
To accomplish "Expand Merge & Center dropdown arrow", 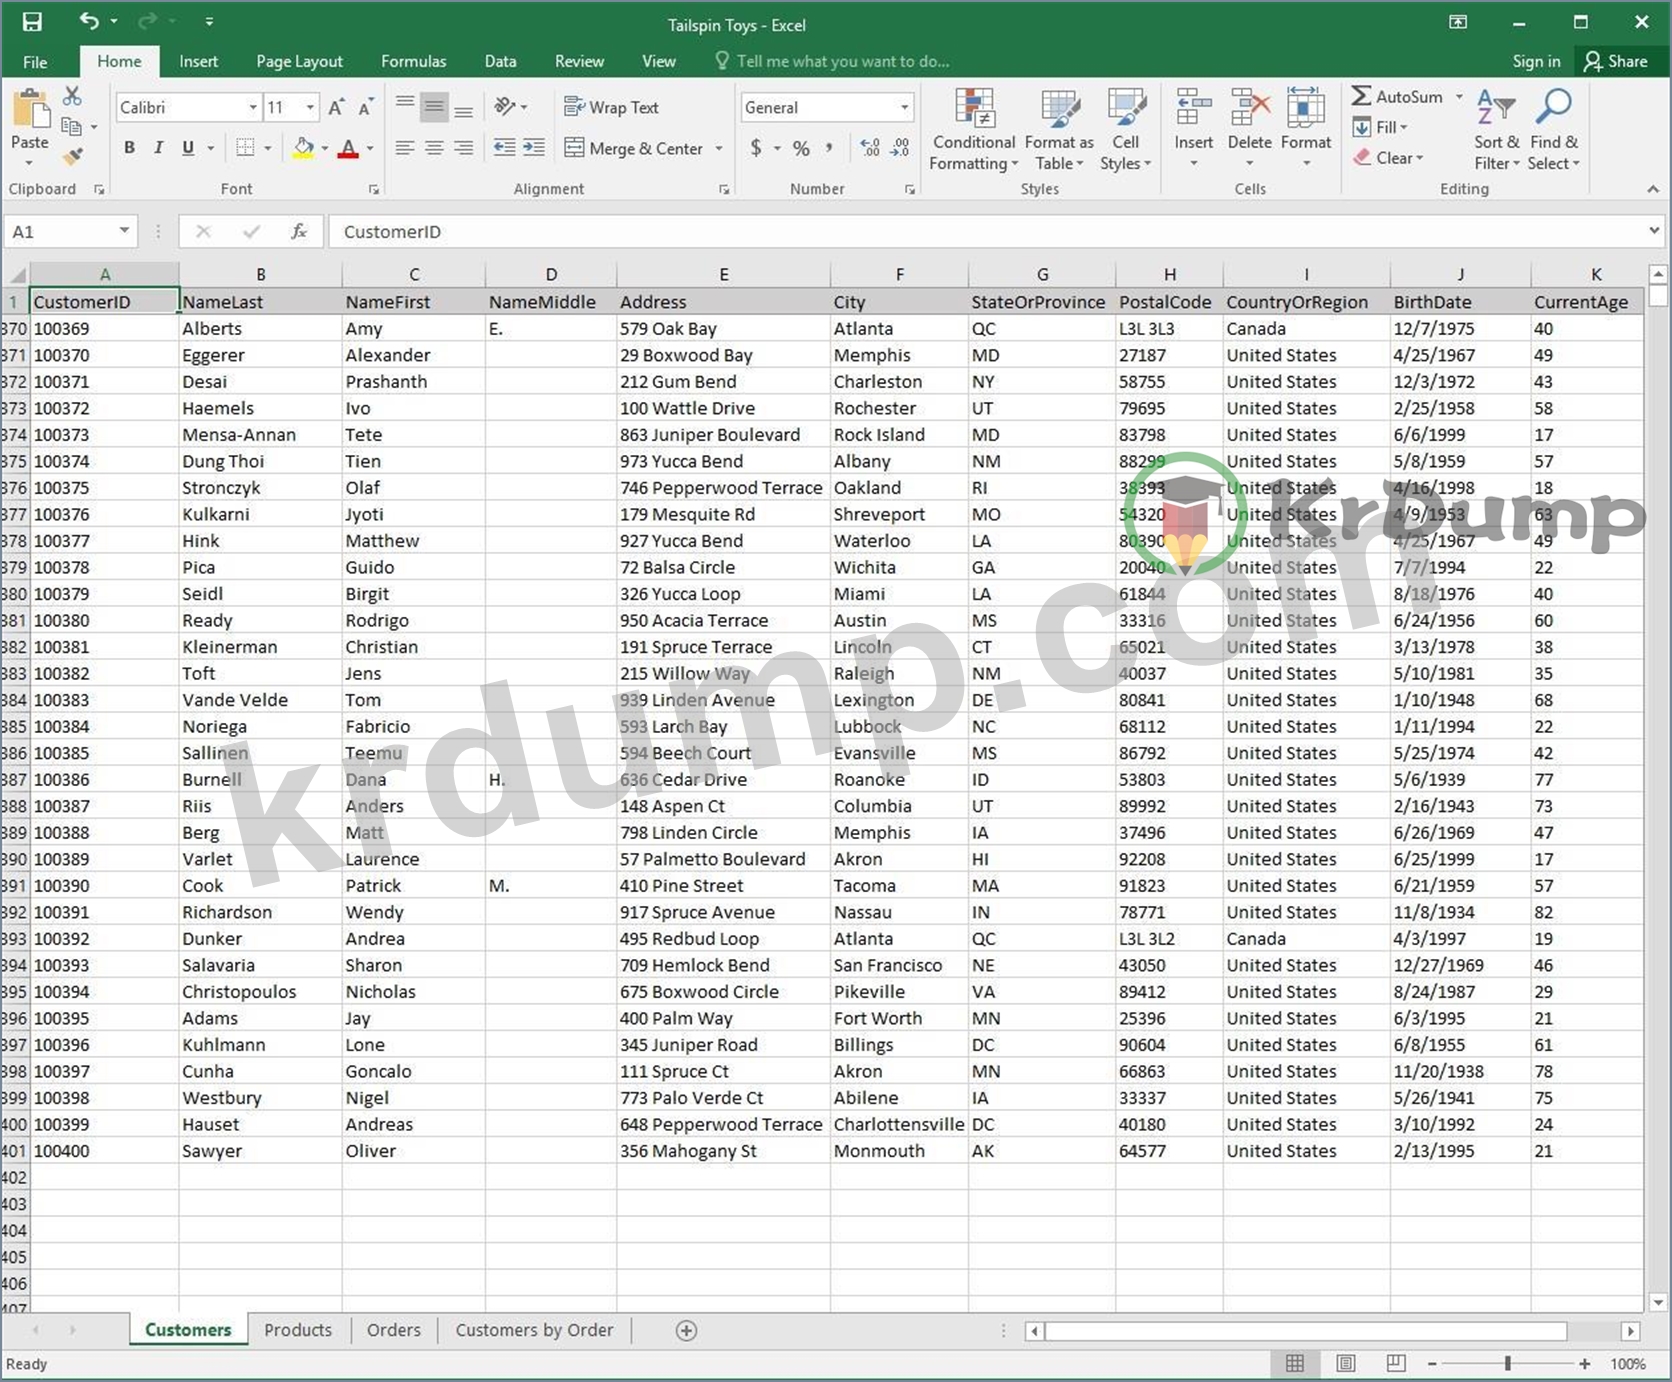I will click(x=719, y=148).
